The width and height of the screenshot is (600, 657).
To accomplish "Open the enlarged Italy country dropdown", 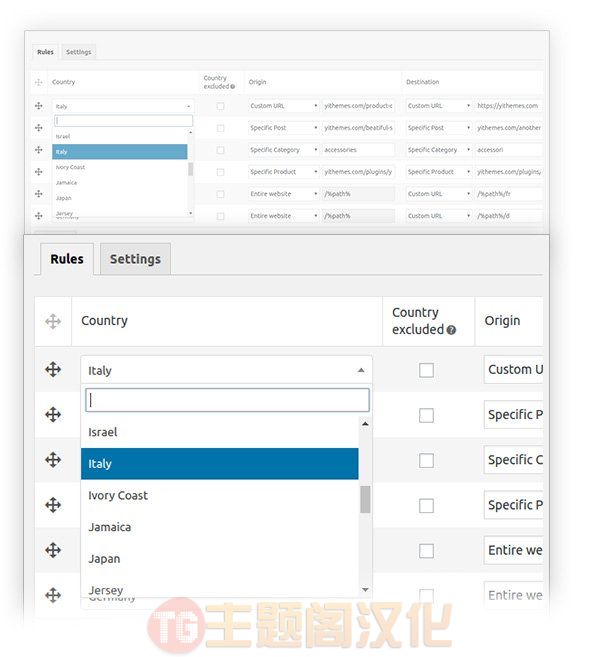I will tap(226, 370).
